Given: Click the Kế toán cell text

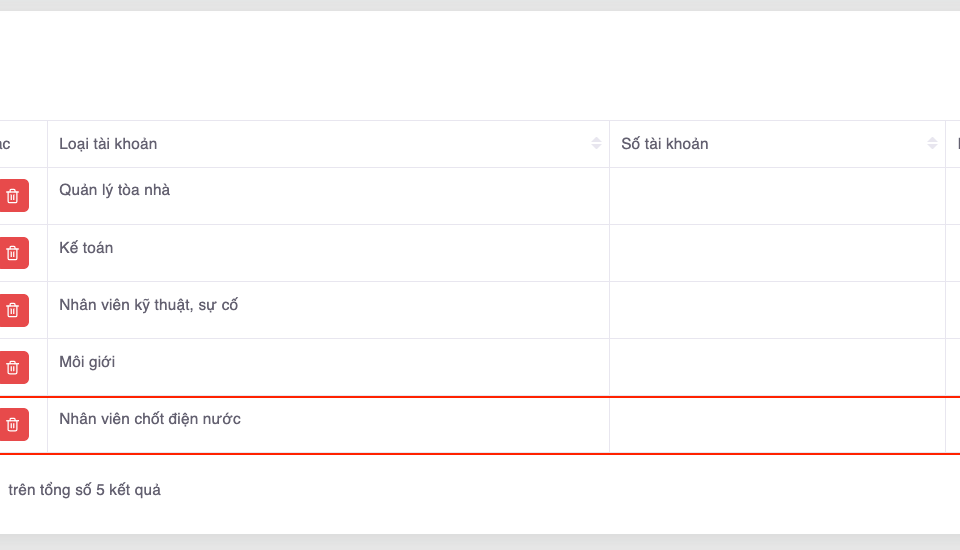Looking at the screenshot, I should (86, 248).
